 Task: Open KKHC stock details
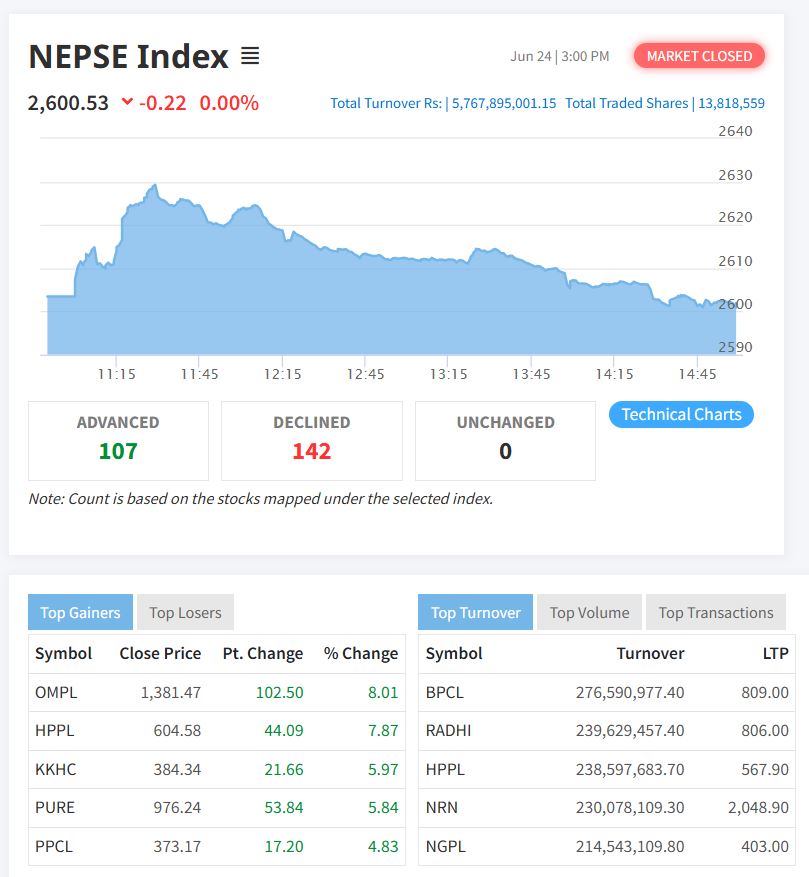(x=56, y=769)
